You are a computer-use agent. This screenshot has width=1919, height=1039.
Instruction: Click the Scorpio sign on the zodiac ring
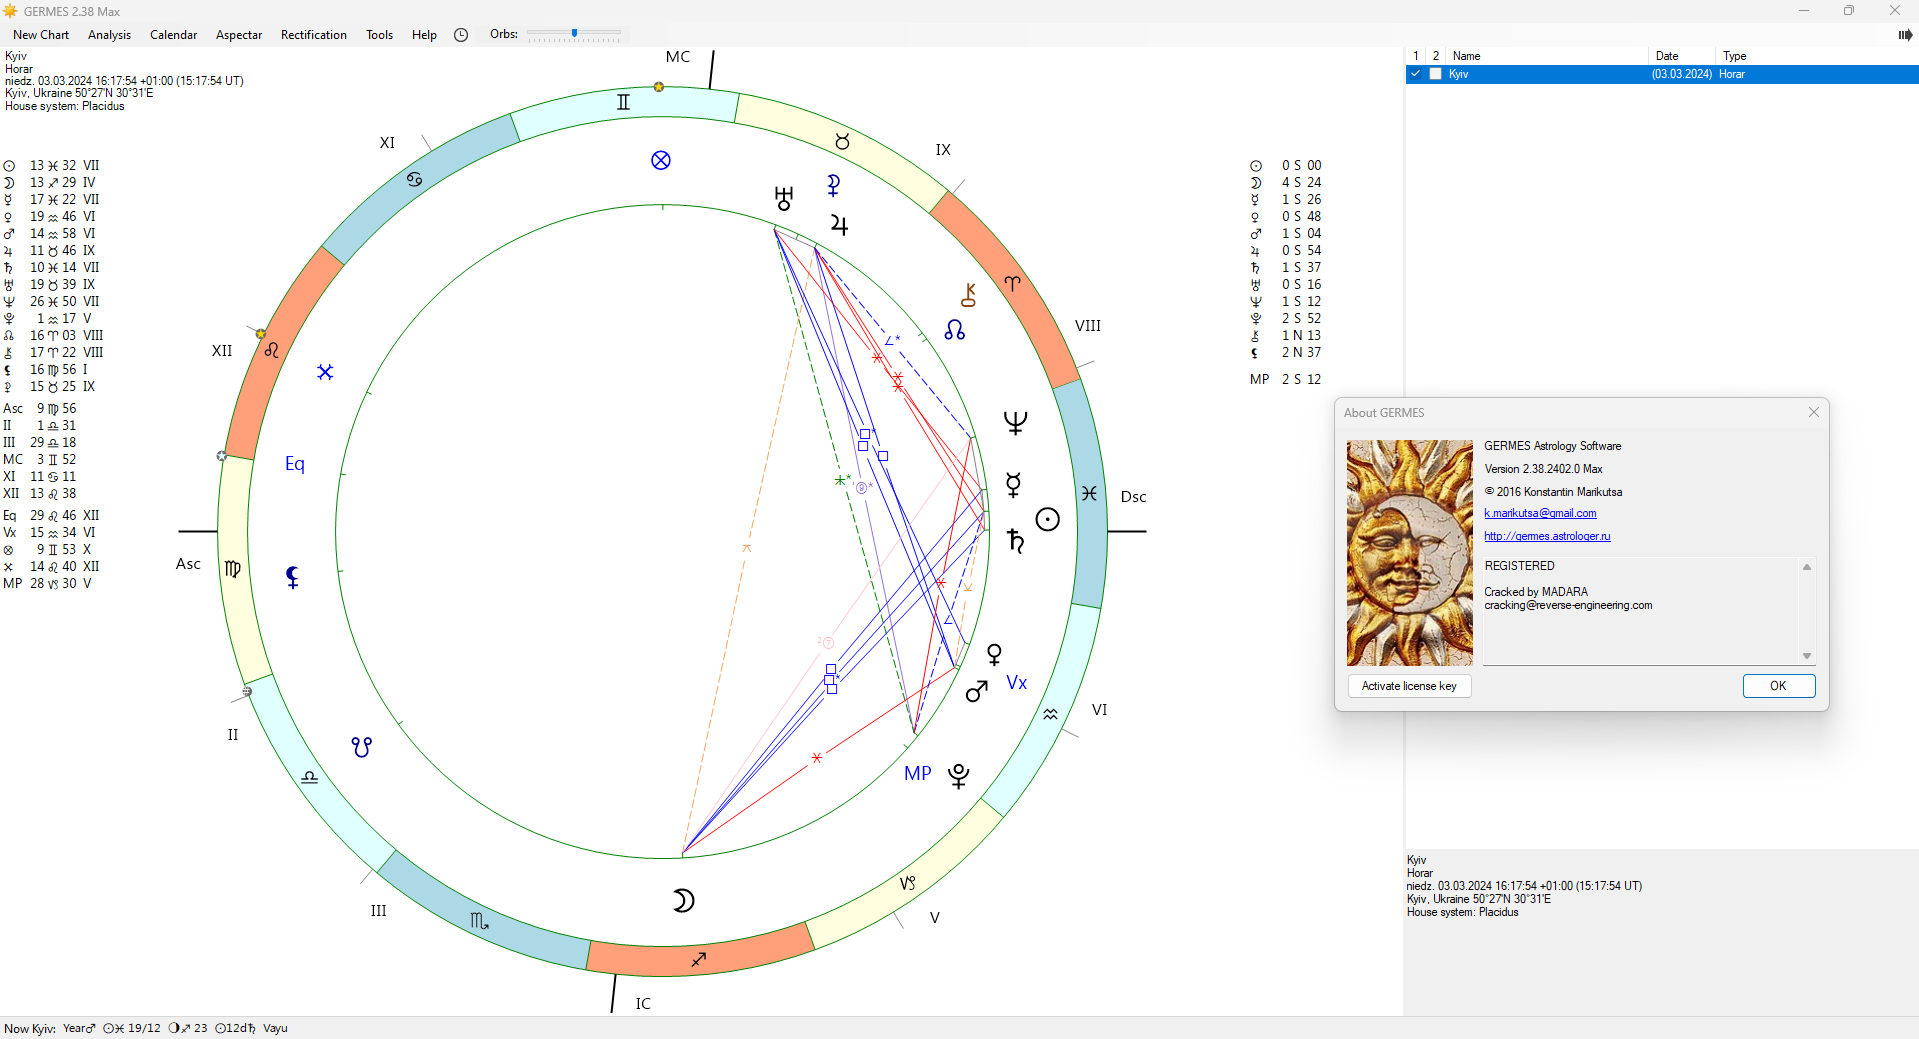point(479,920)
